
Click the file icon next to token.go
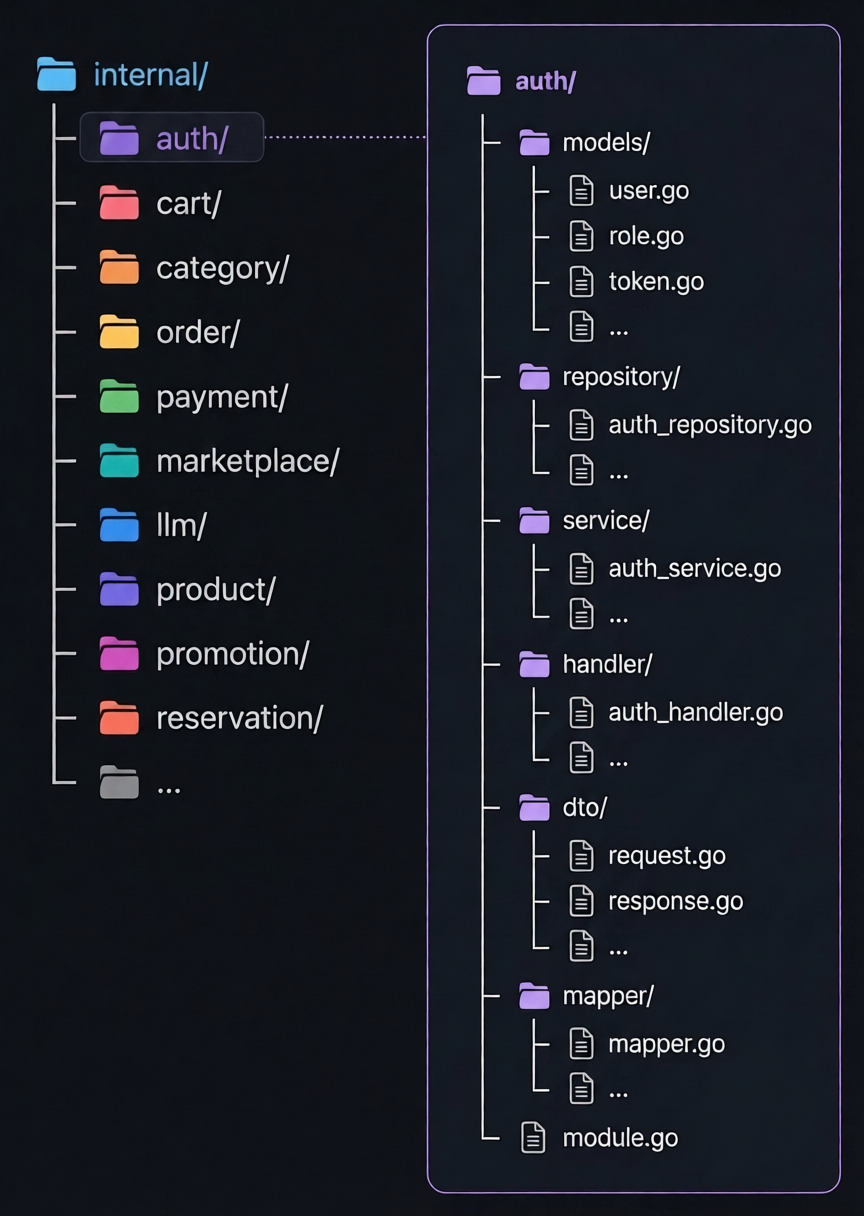coord(581,282)
